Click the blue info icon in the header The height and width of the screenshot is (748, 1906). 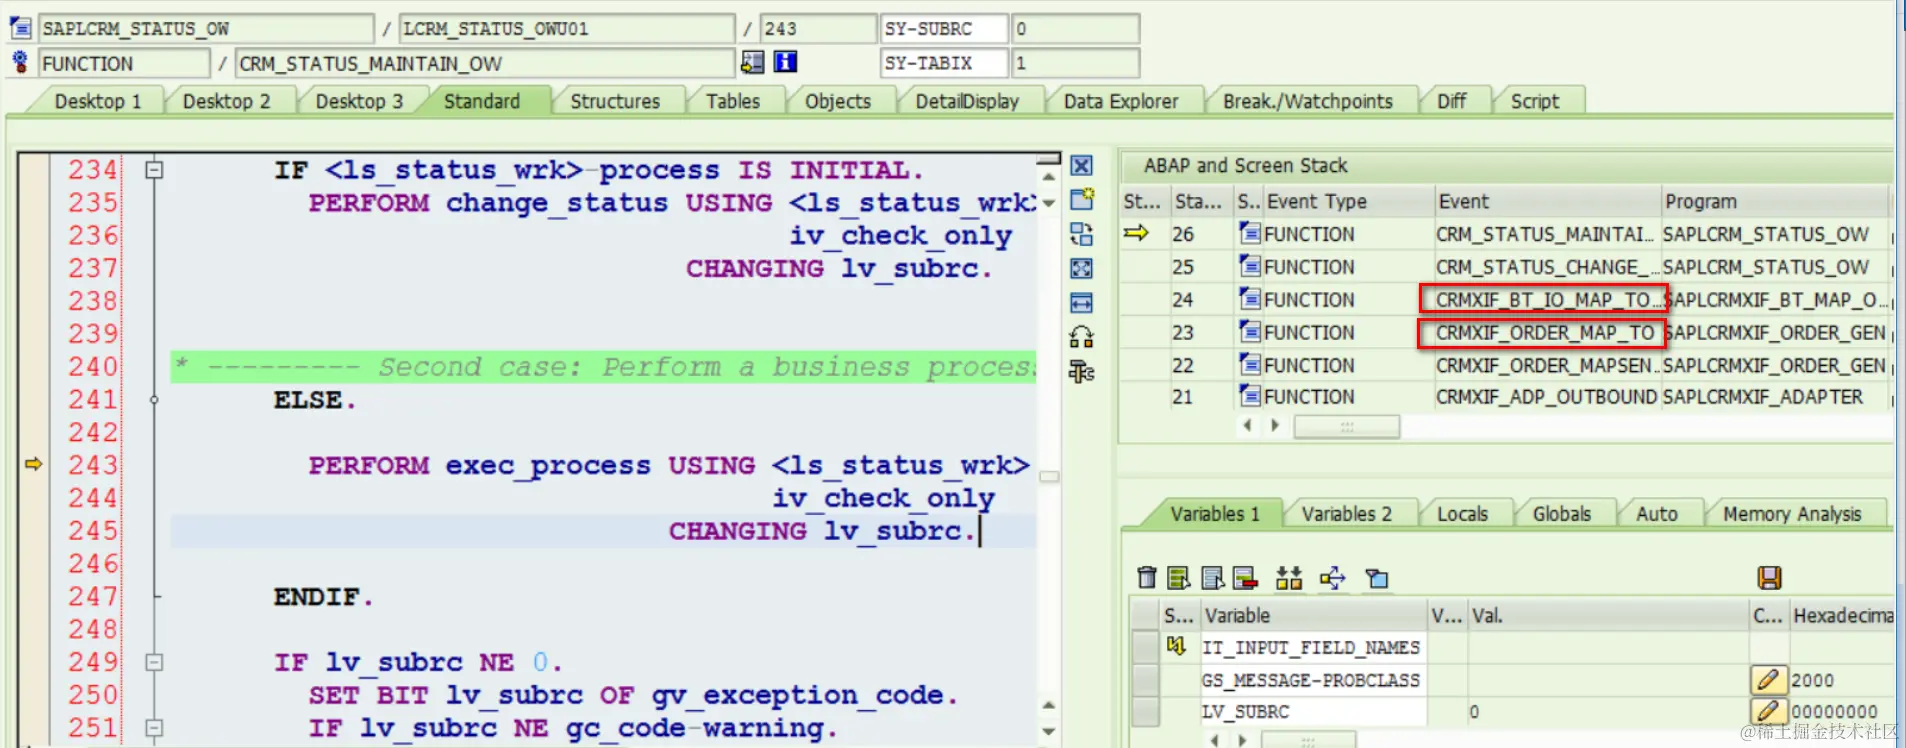coord(786,62)
